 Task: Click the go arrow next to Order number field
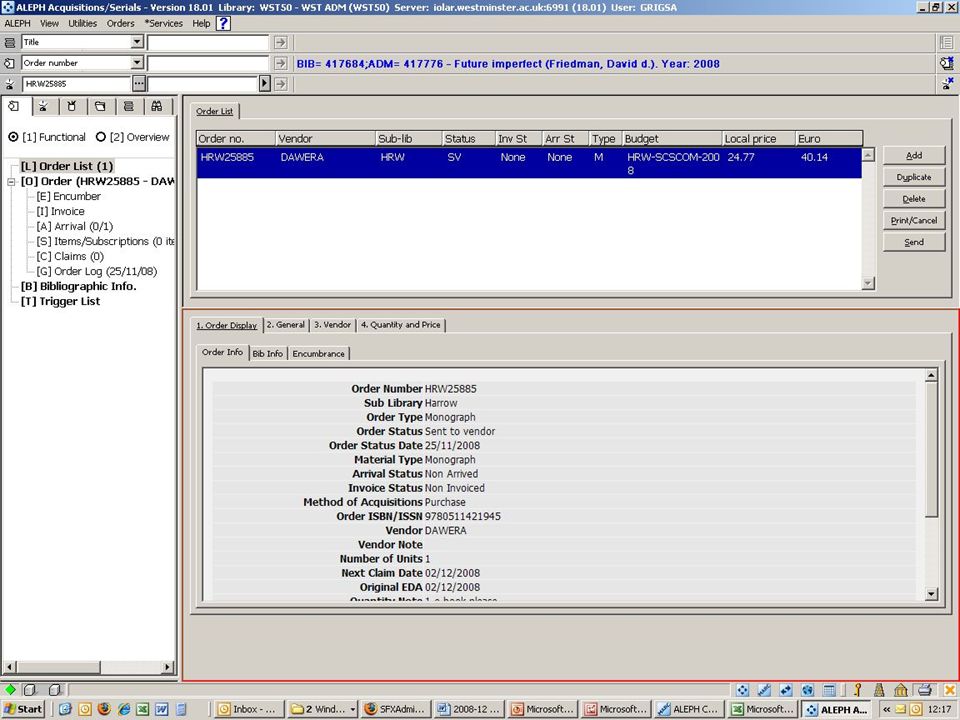(280, 63)
